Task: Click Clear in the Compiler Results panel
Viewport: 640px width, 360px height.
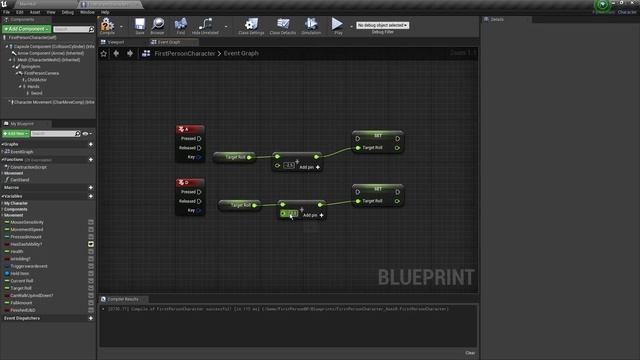Action: [470, 353]
